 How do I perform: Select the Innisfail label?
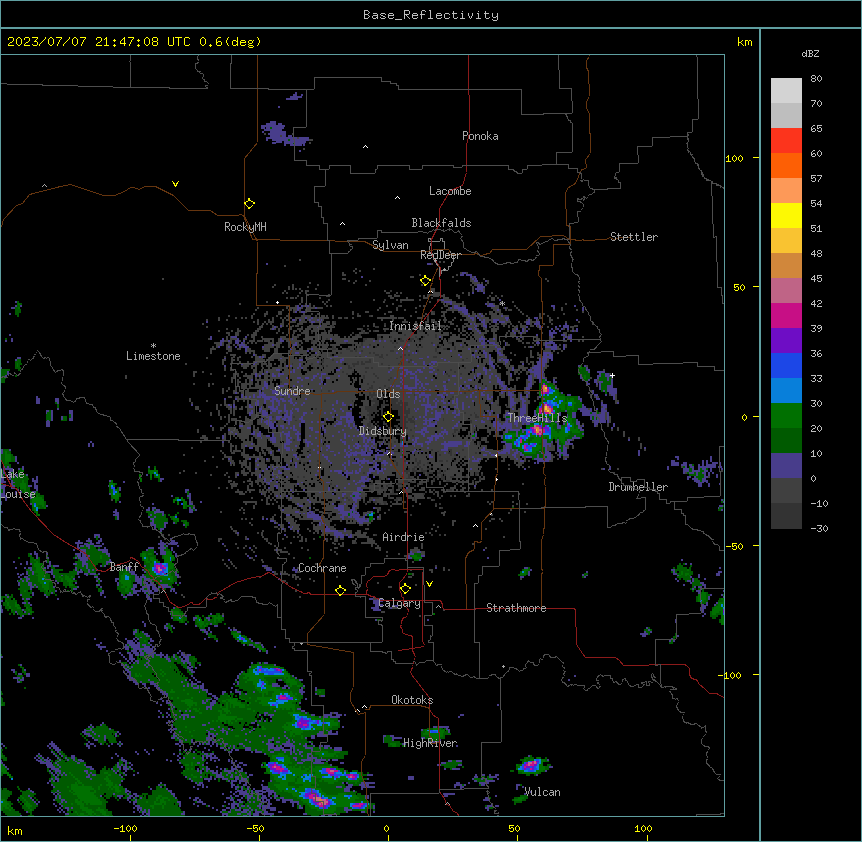pyautogui.click(x=415, y=326)
